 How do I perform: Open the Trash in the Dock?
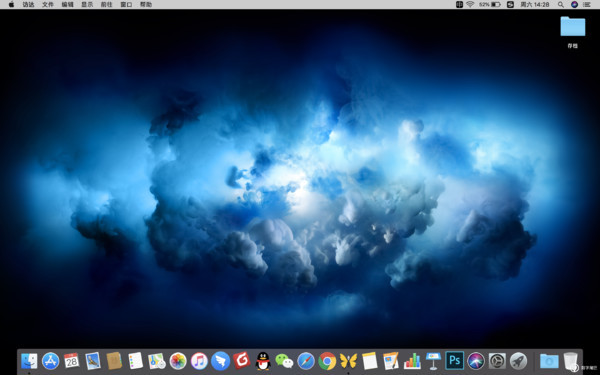pyautogui.click(x=570, y=361)
